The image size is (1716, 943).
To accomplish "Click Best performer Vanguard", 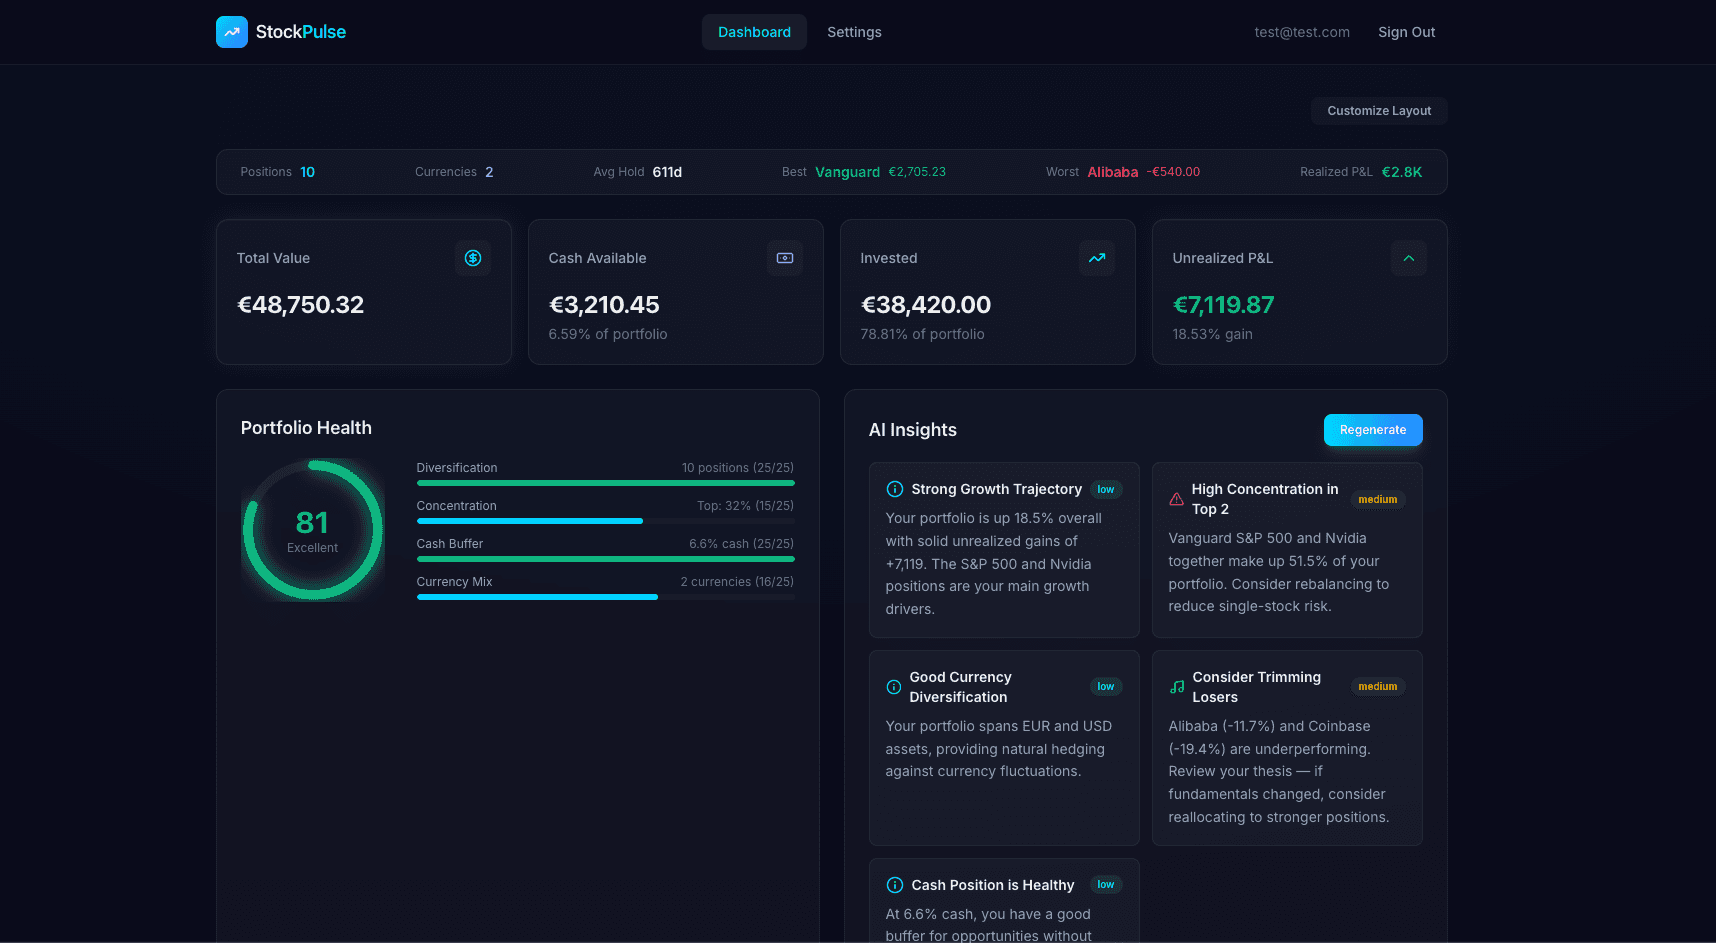I will click(x=847, y=172).
